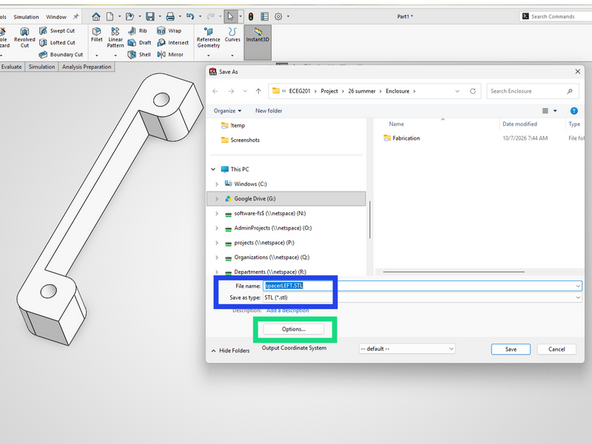Select the Boundary Cut tool
Screen dimensions: 592x444
61,55
